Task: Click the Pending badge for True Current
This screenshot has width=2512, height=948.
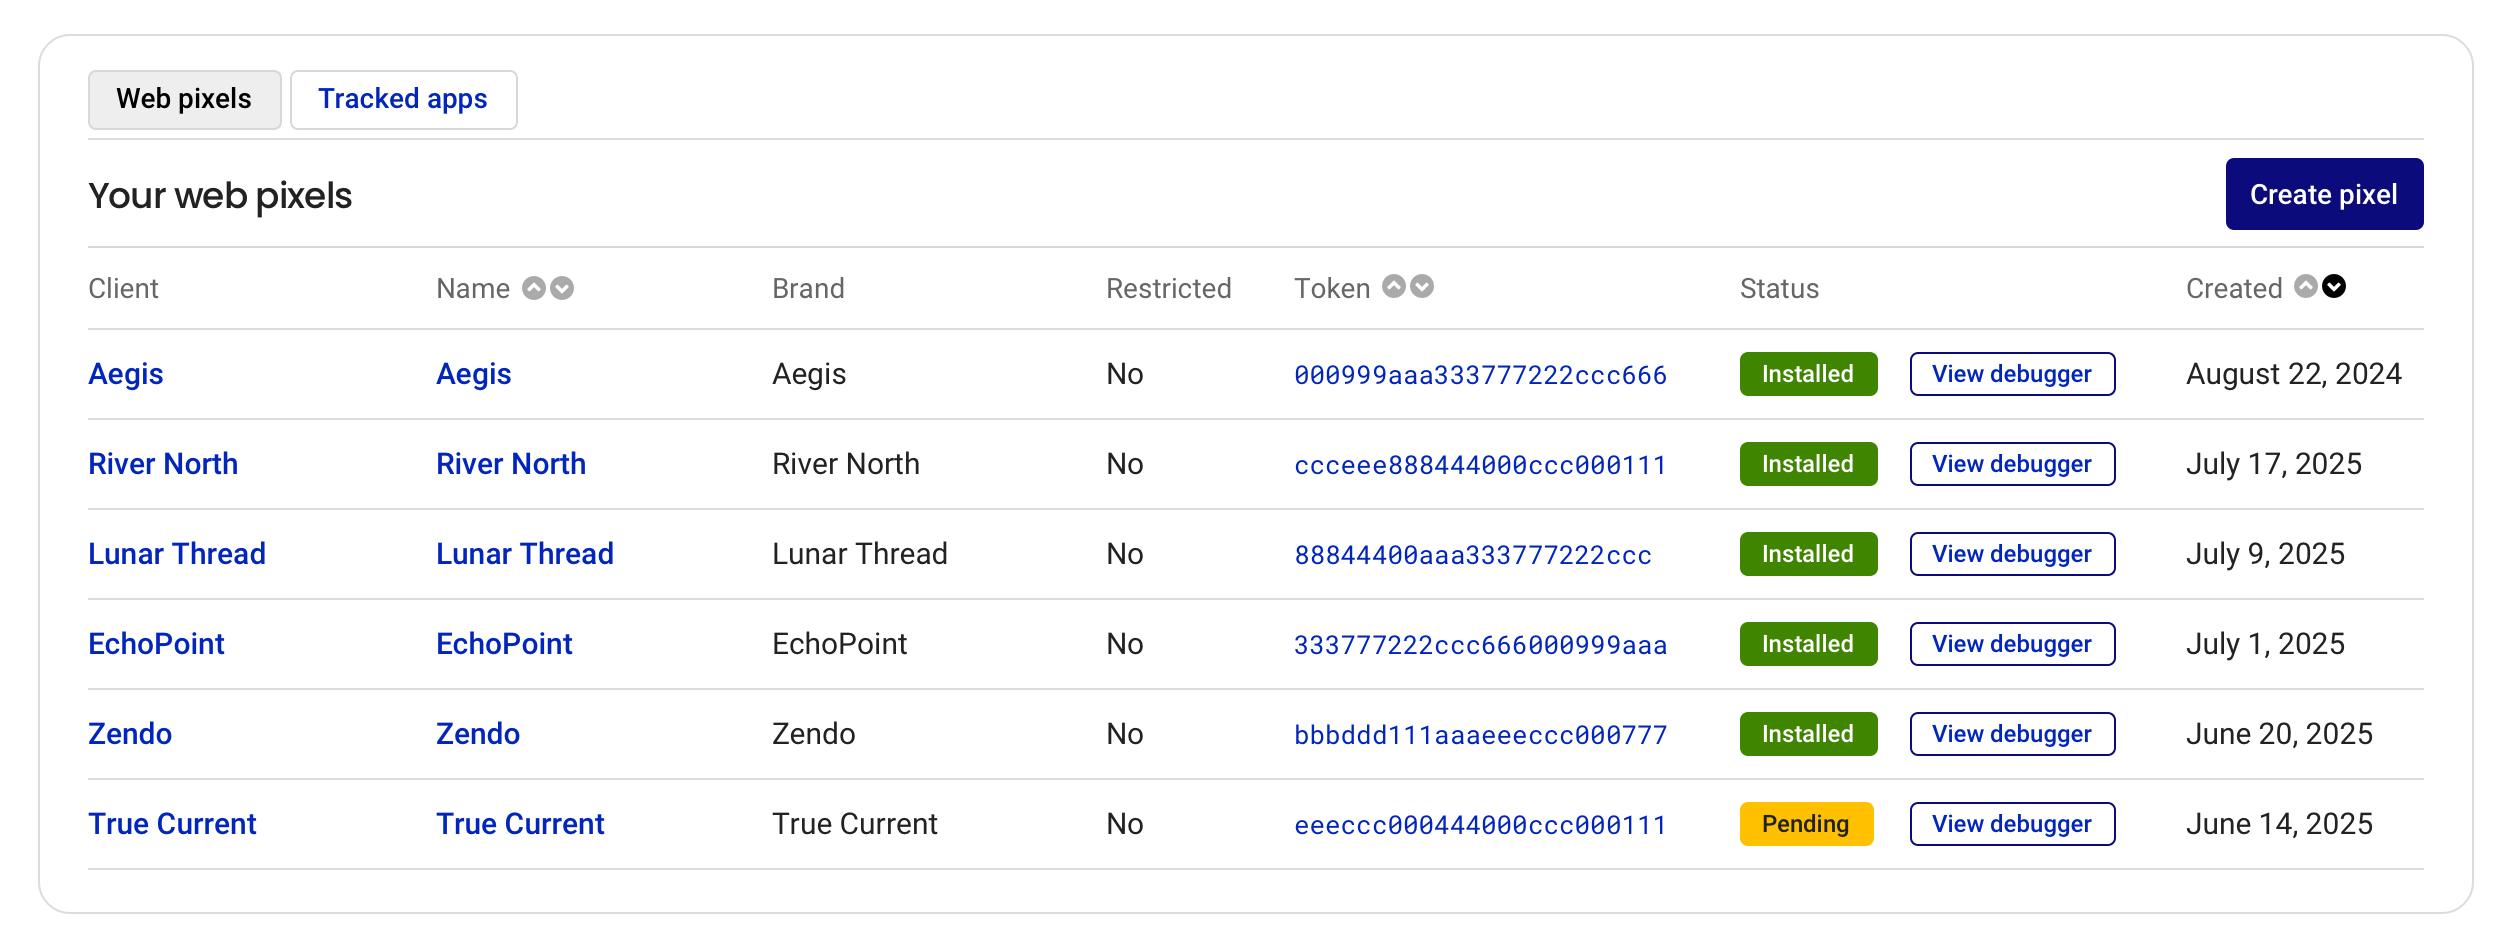Action: [1805, 824]
